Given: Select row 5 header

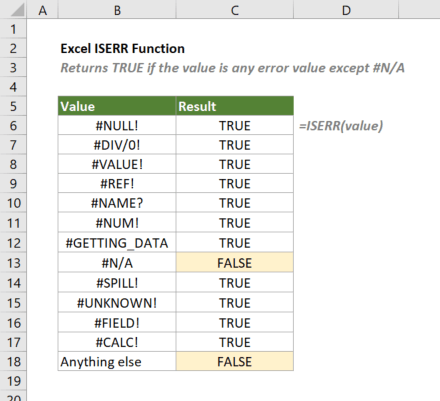Looking at the screenshot, I should coord(13,106).
